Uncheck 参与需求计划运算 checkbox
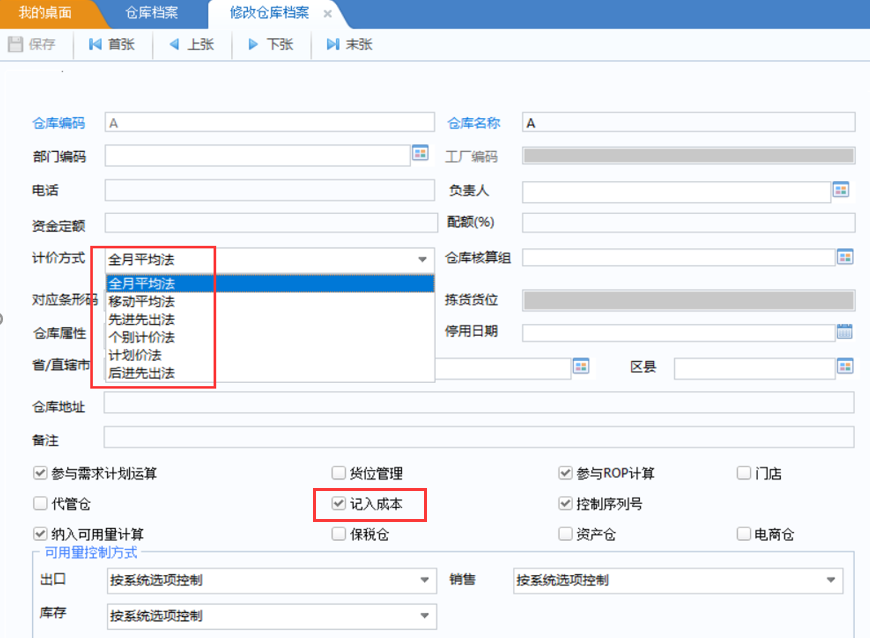The height and width of the screenshot is (638, 870). [40, 474]
